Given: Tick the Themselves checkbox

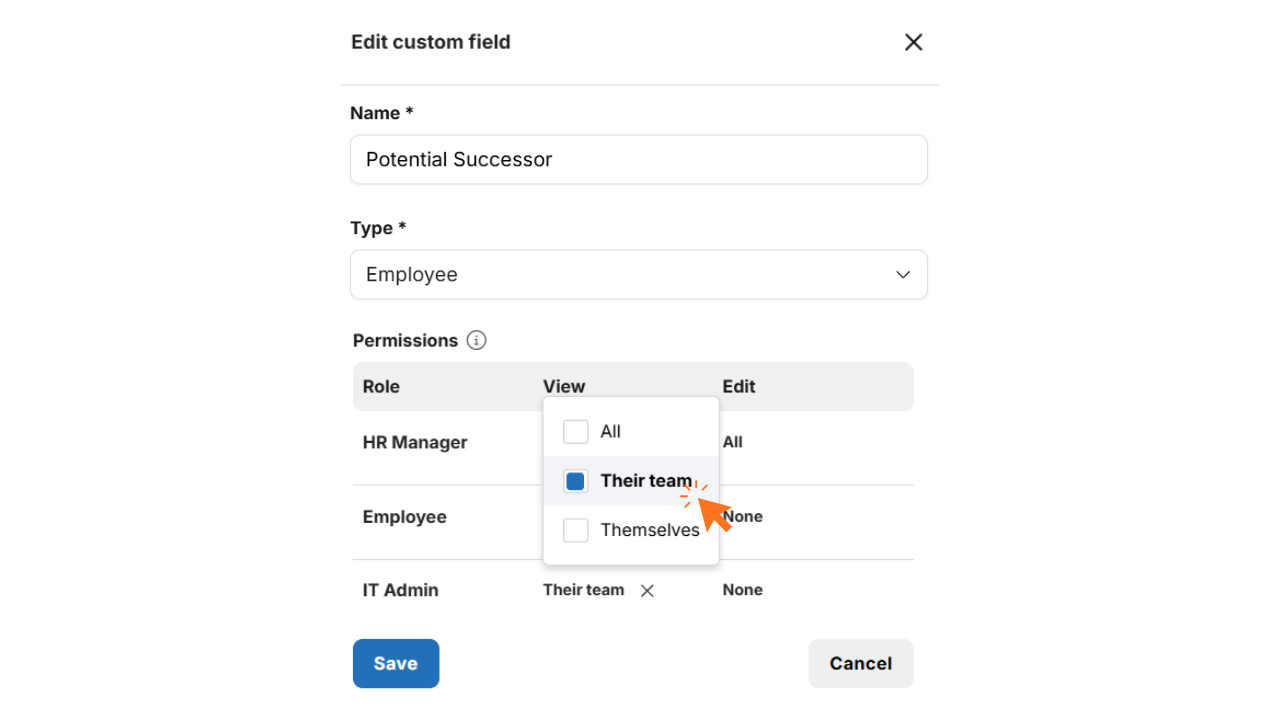Looking at the screenshot, I should [x=575, y=530].
